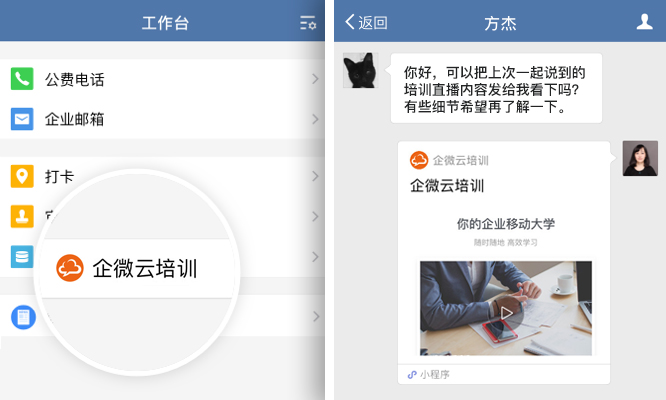
Task: Expand the 打卡 row chevron
Action: [x=315, y=176]
